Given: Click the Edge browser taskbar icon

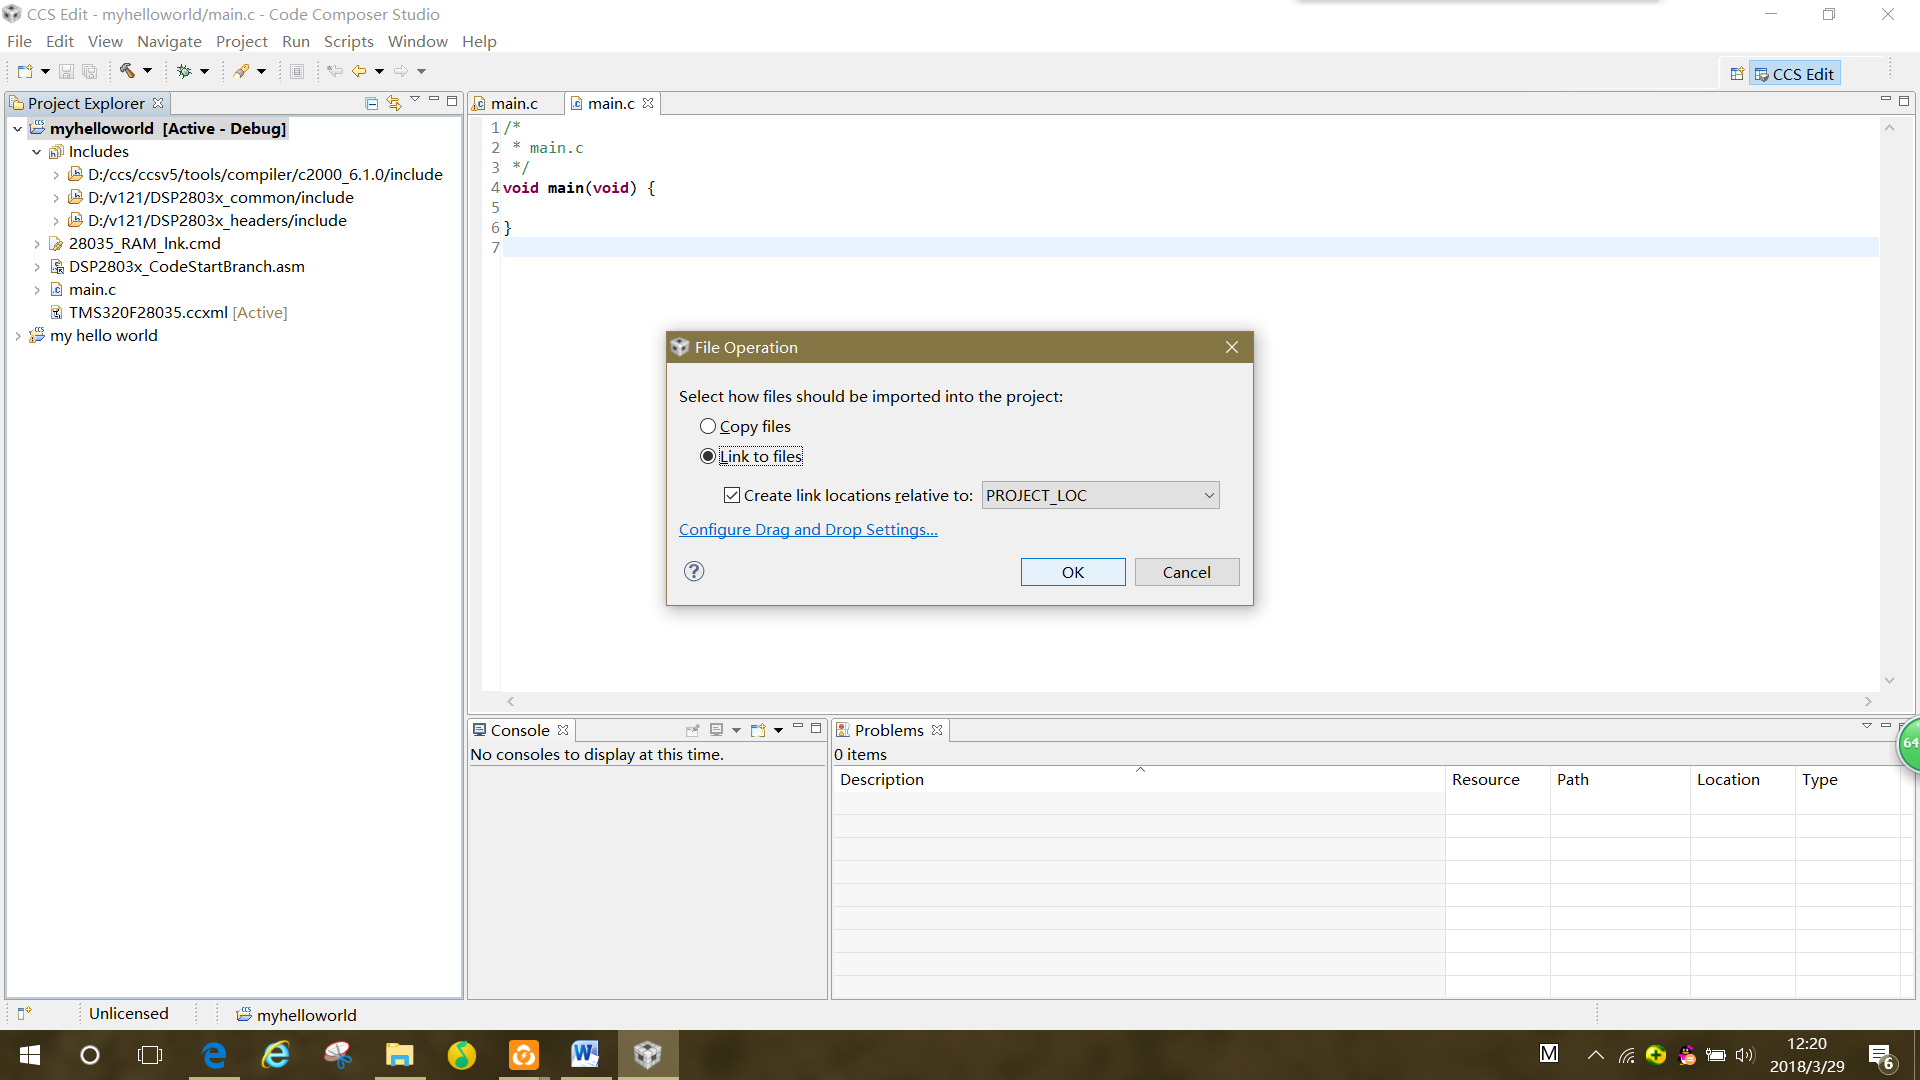Looking at the screenshot, I should click(x=214, y=1055).
